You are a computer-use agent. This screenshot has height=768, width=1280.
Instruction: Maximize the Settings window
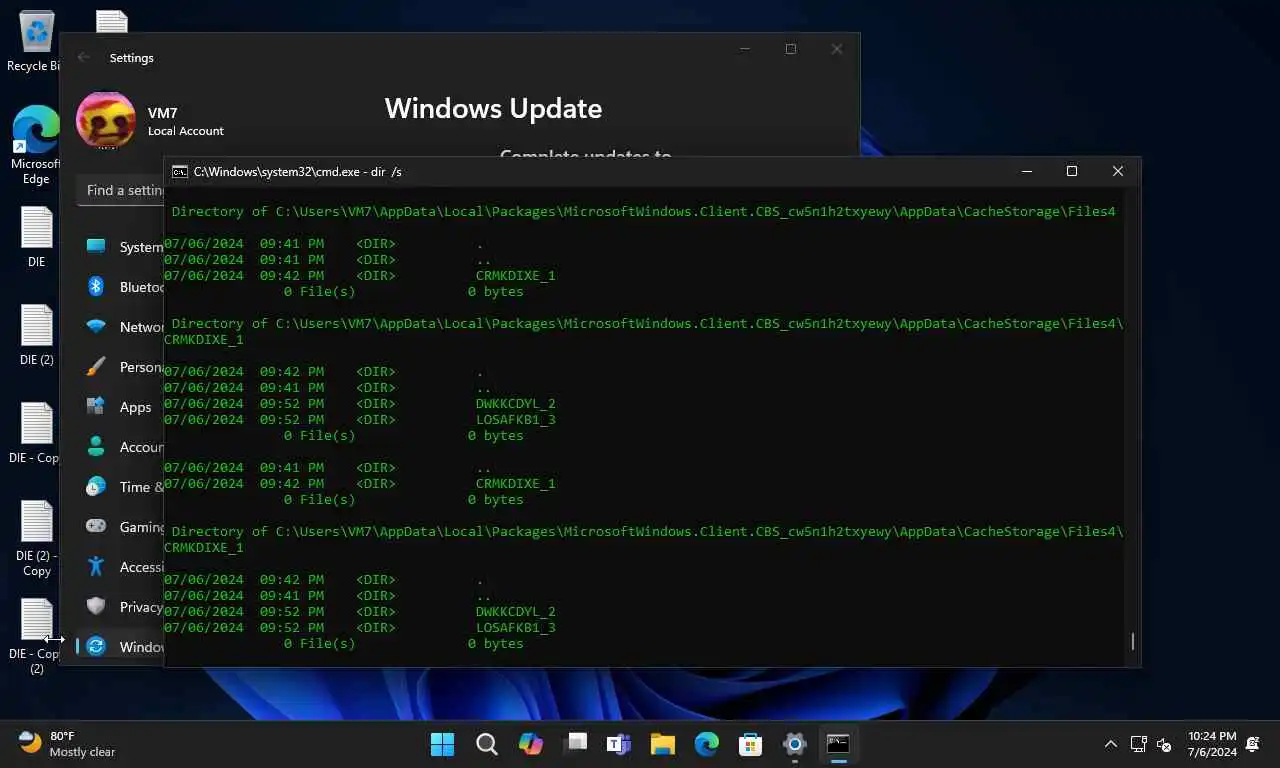(791, 49)
